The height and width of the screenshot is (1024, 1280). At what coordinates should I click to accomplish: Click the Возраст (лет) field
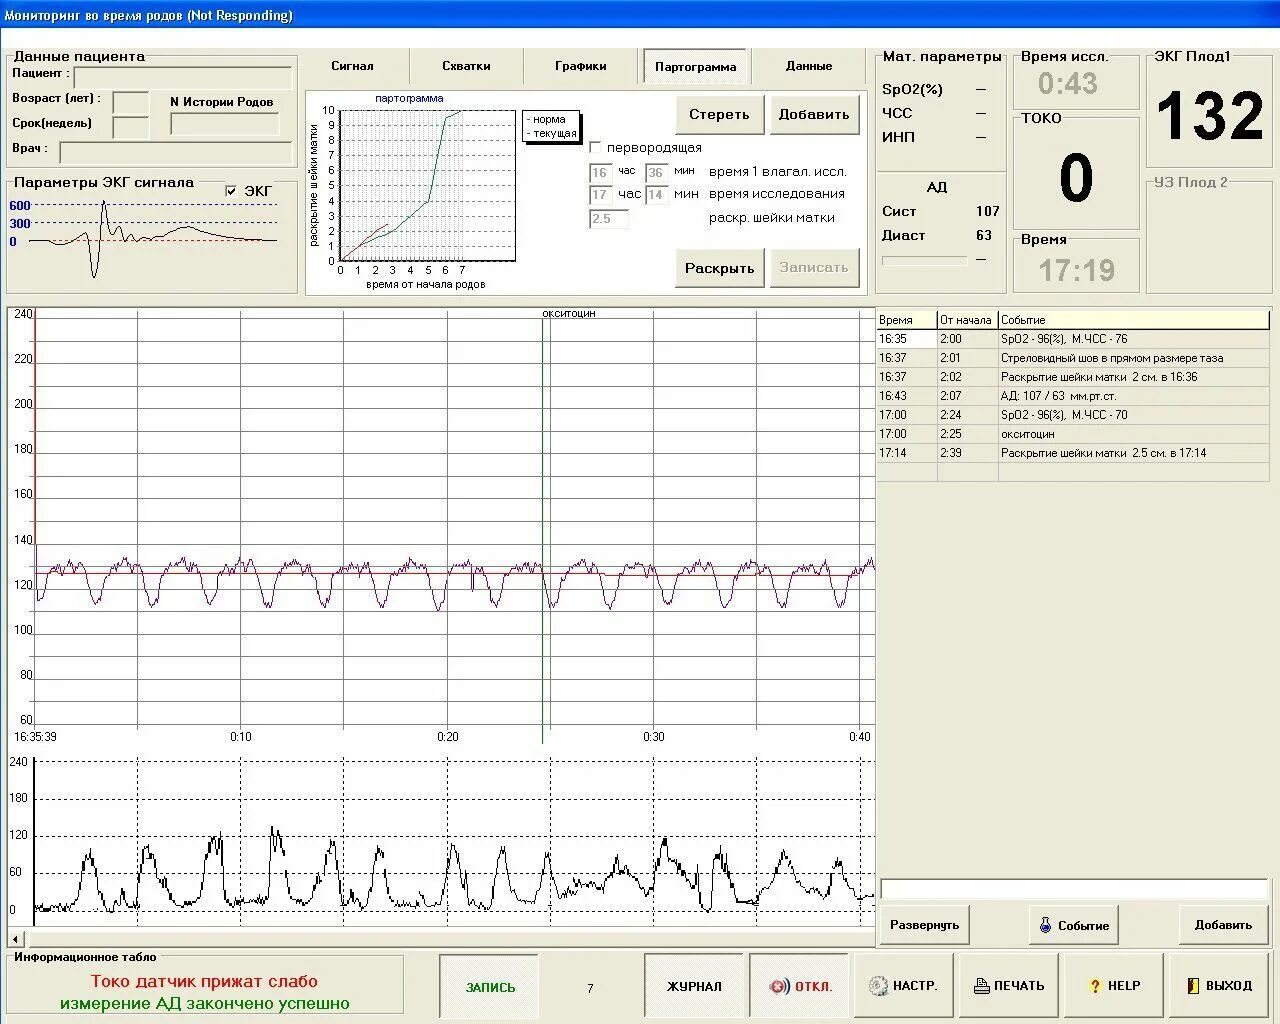click(130, 103)
